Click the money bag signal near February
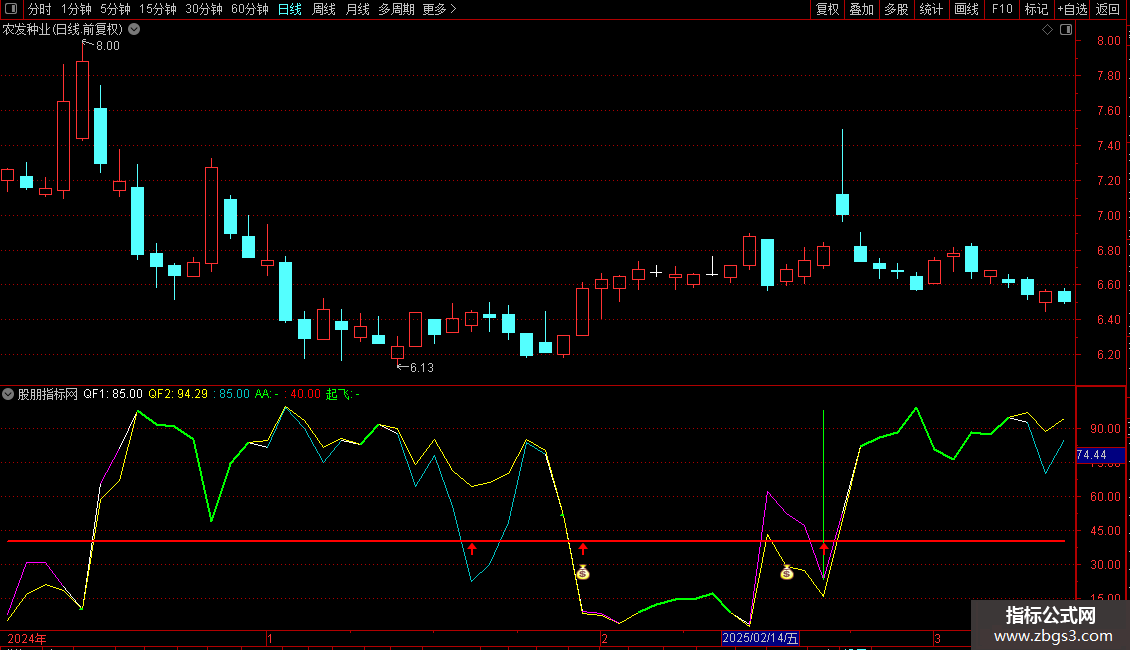The image size is (1130, 650). click(583, 572)
